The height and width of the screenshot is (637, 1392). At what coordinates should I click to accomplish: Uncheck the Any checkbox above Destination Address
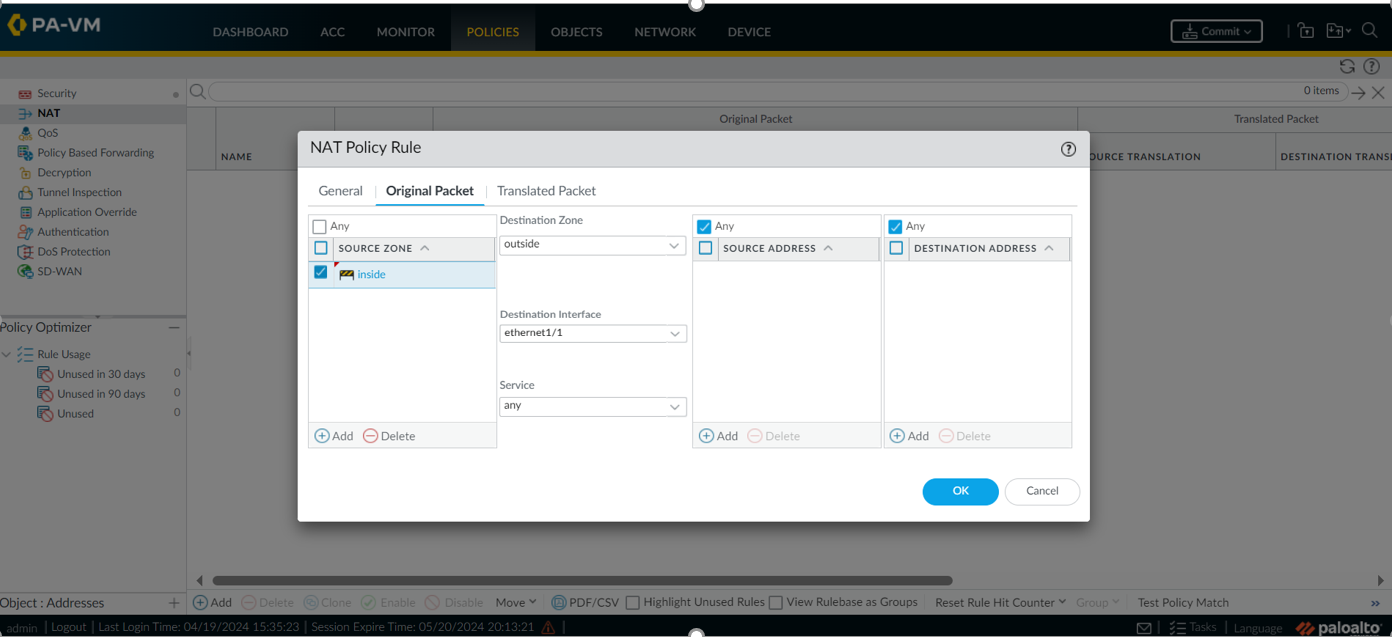tap(896, 227)
